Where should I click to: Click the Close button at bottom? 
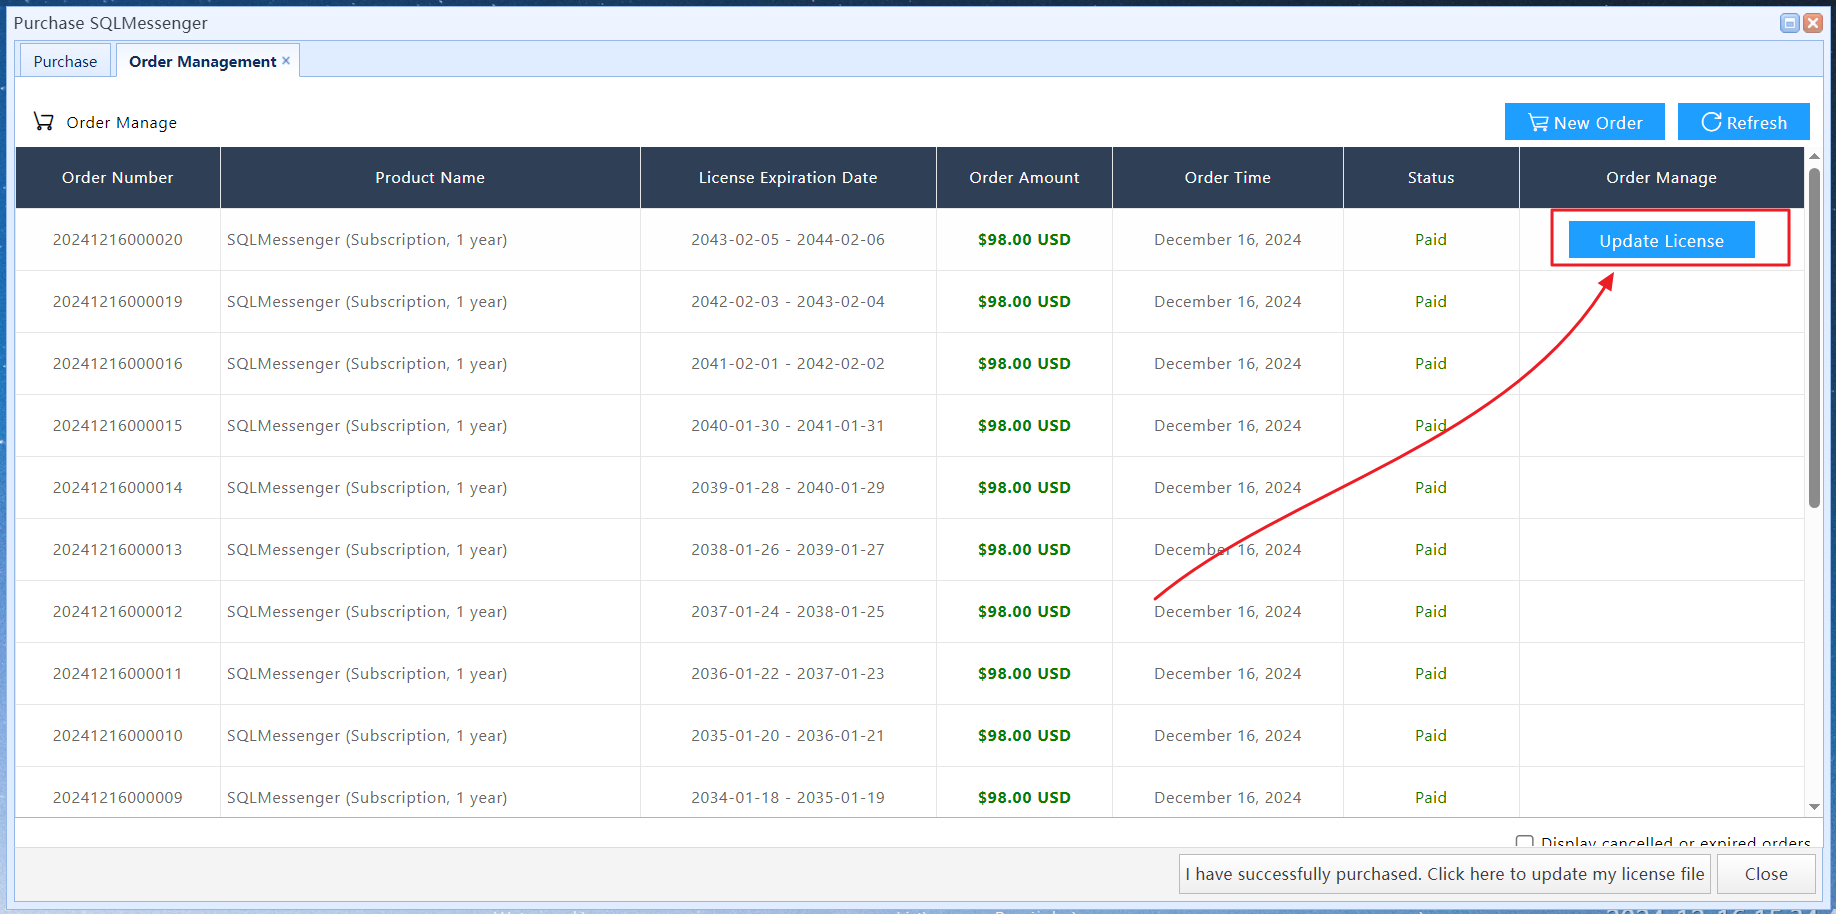[1766, 874]
